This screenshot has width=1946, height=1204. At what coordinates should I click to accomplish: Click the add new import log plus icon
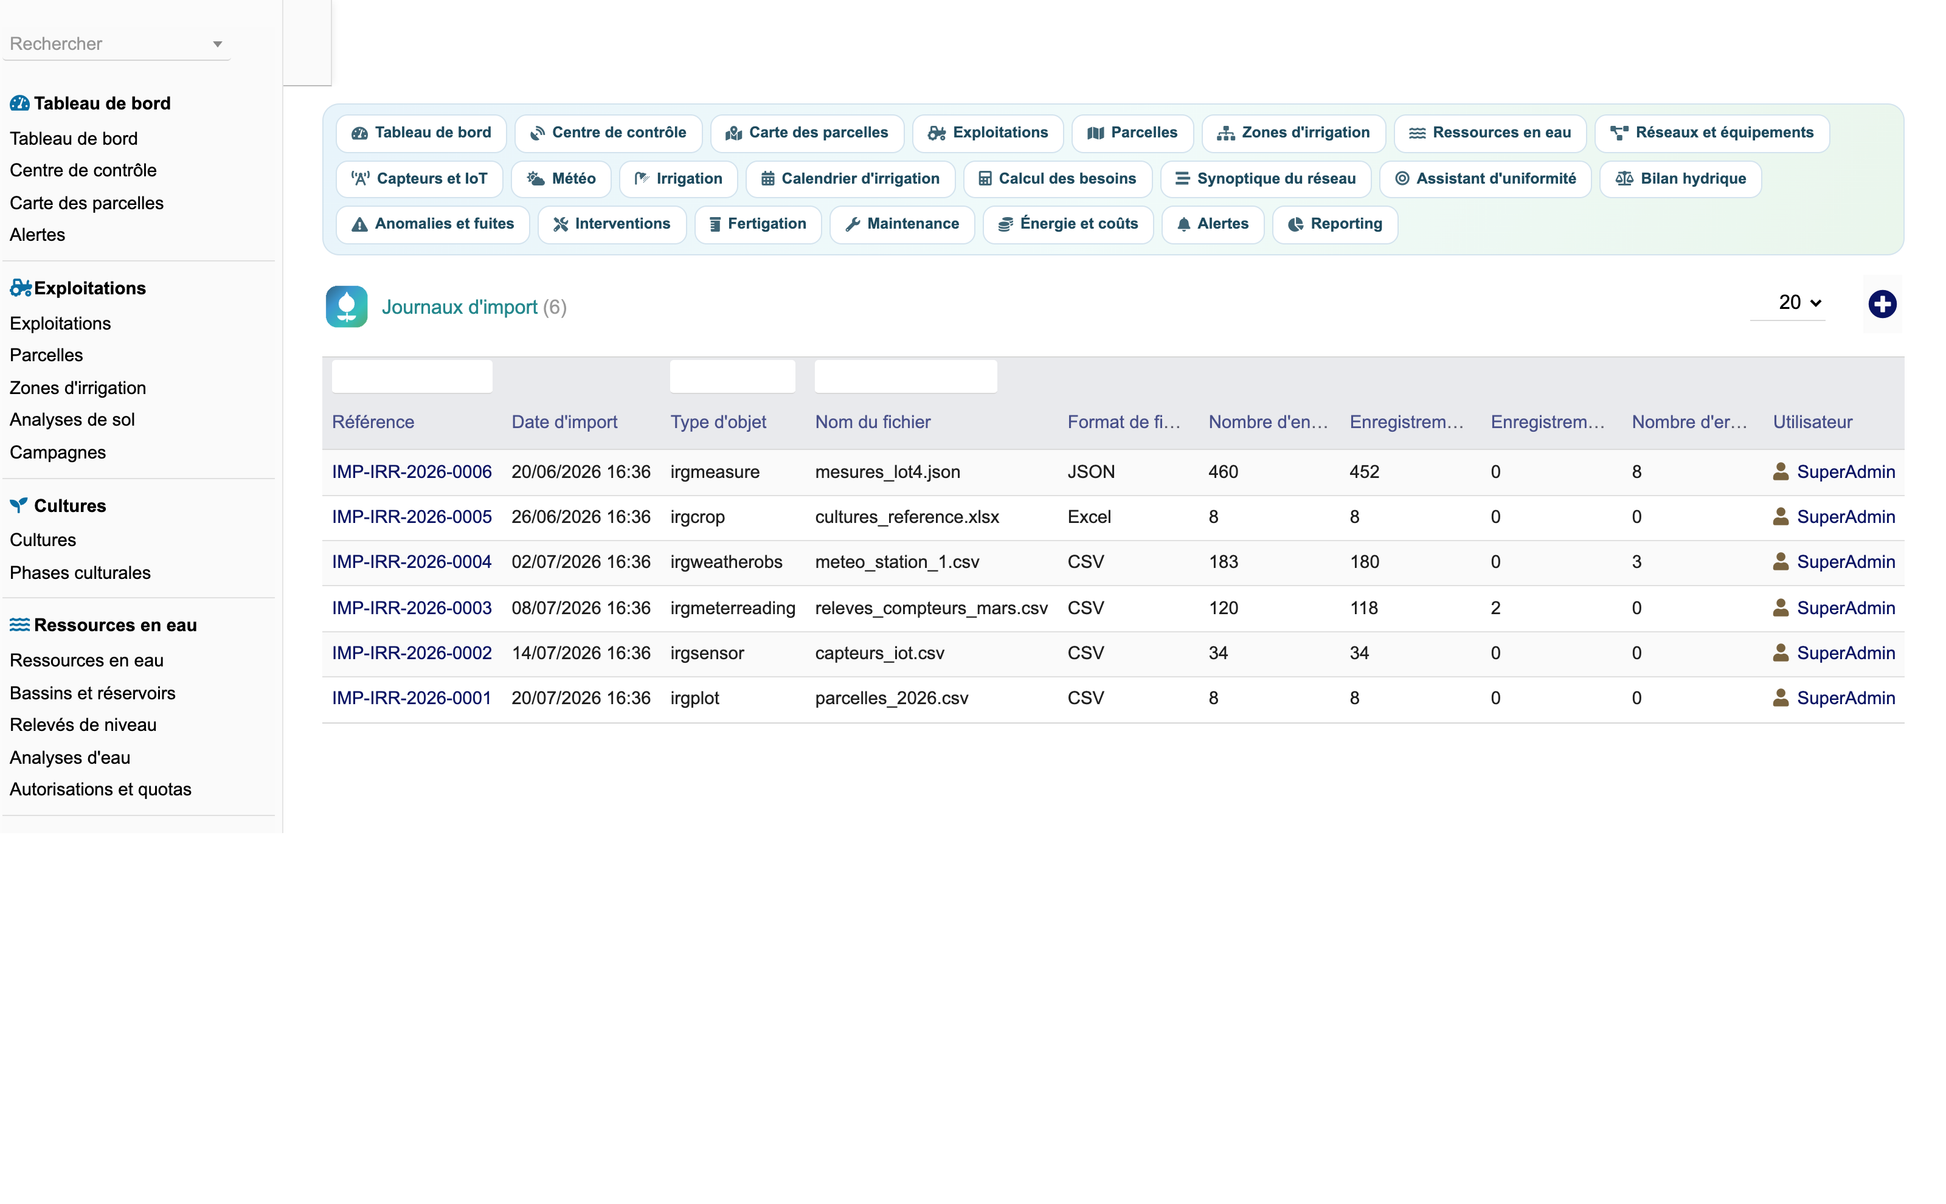pyautogui.click(x=1882, y=304)
